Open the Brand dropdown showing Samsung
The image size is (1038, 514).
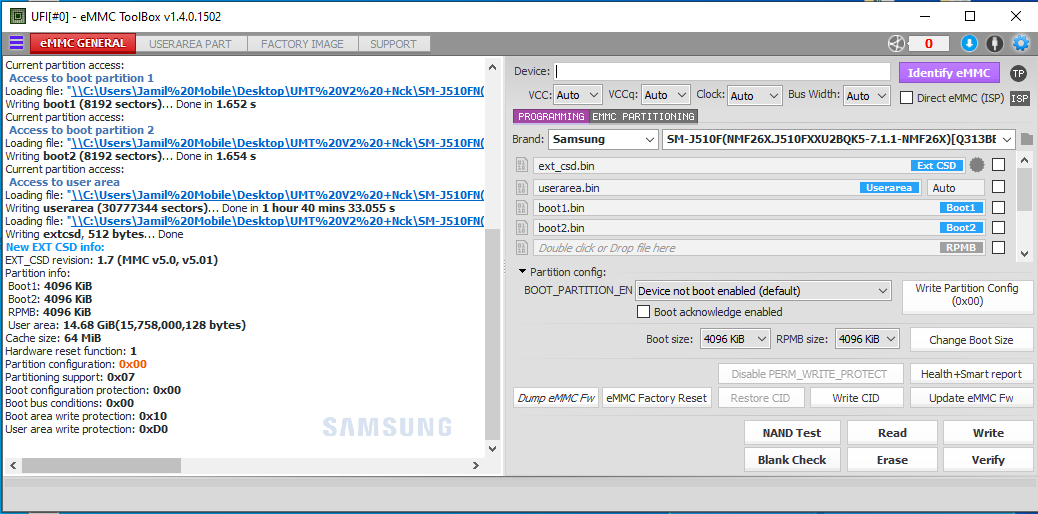pyautogui.click(x=602, y=140)
